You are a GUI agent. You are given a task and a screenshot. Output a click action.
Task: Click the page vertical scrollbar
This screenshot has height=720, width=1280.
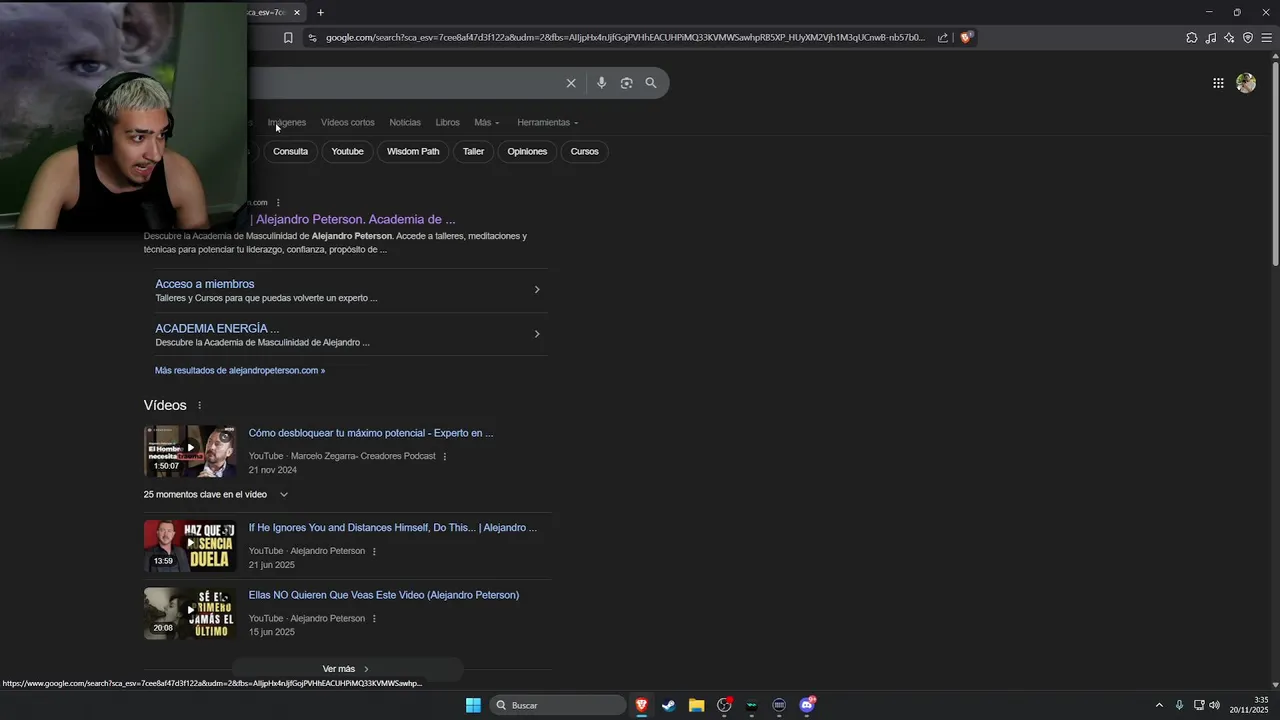tap(1274, 165)
